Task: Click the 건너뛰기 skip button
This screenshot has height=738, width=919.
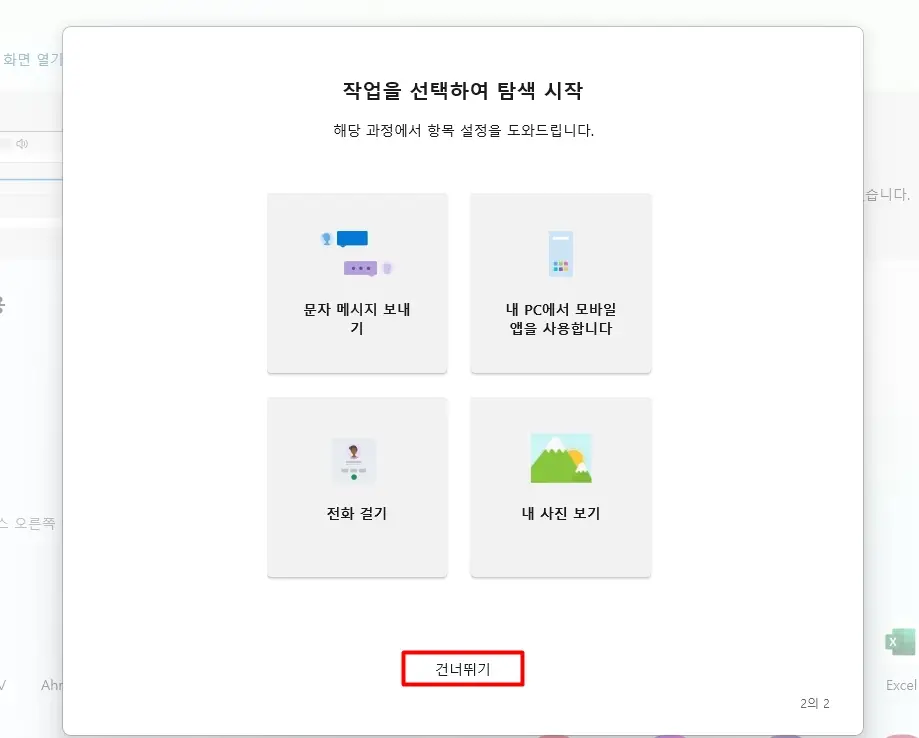Action: tap(462, 668)
